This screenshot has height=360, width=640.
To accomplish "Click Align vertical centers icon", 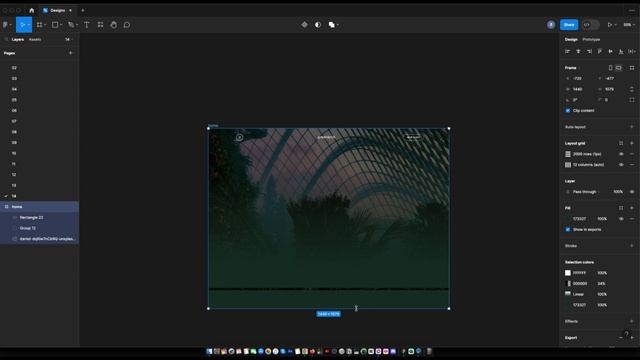I will point(610,51).
